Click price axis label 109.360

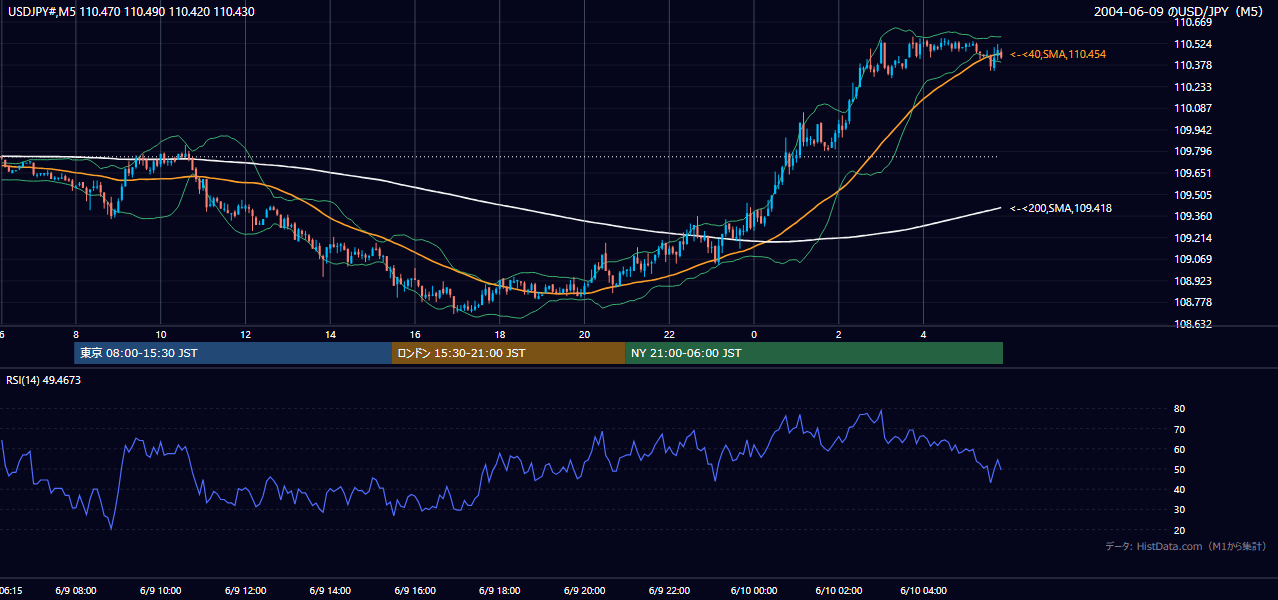1194,216
